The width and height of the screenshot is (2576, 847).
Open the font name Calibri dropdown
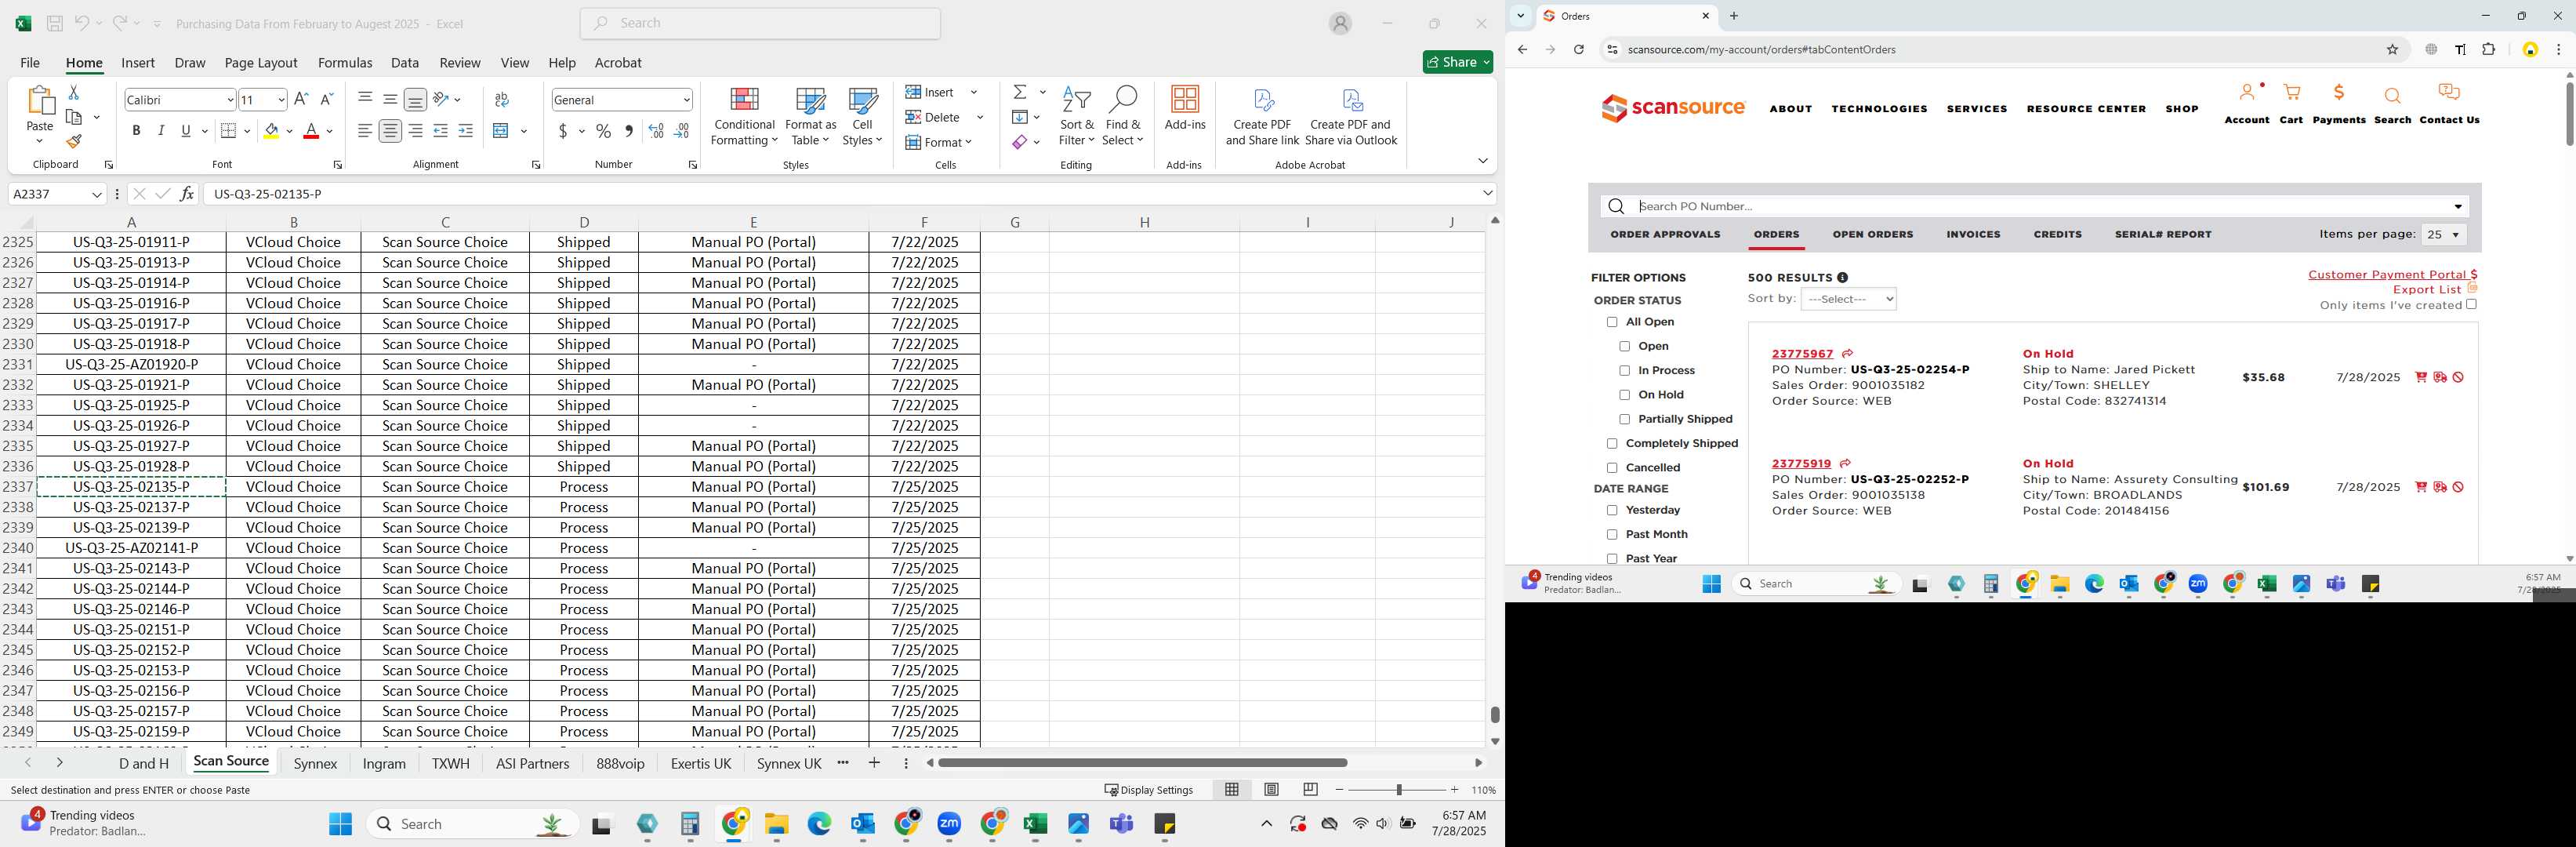(230, 100)
